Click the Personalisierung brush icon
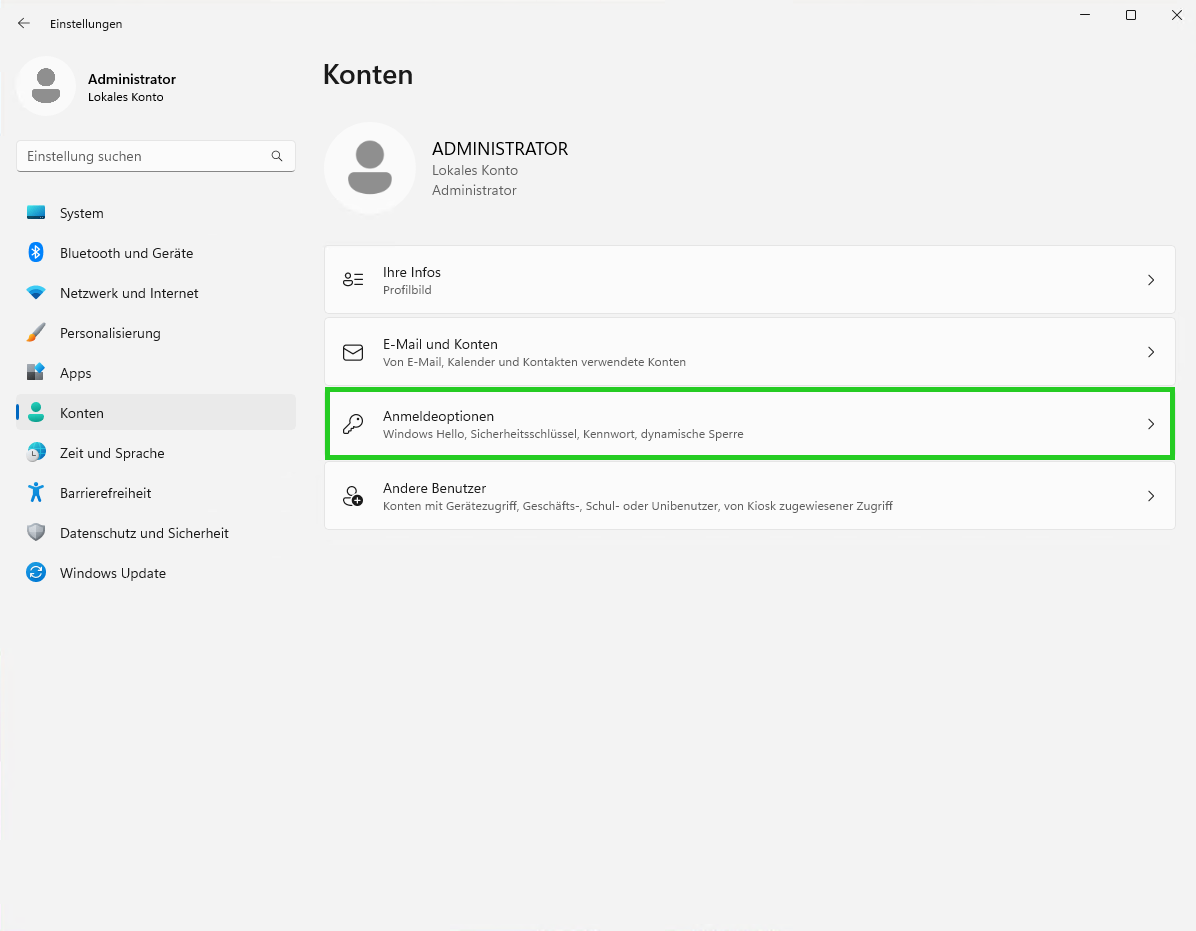The image size is (1196, 931). 36,333
